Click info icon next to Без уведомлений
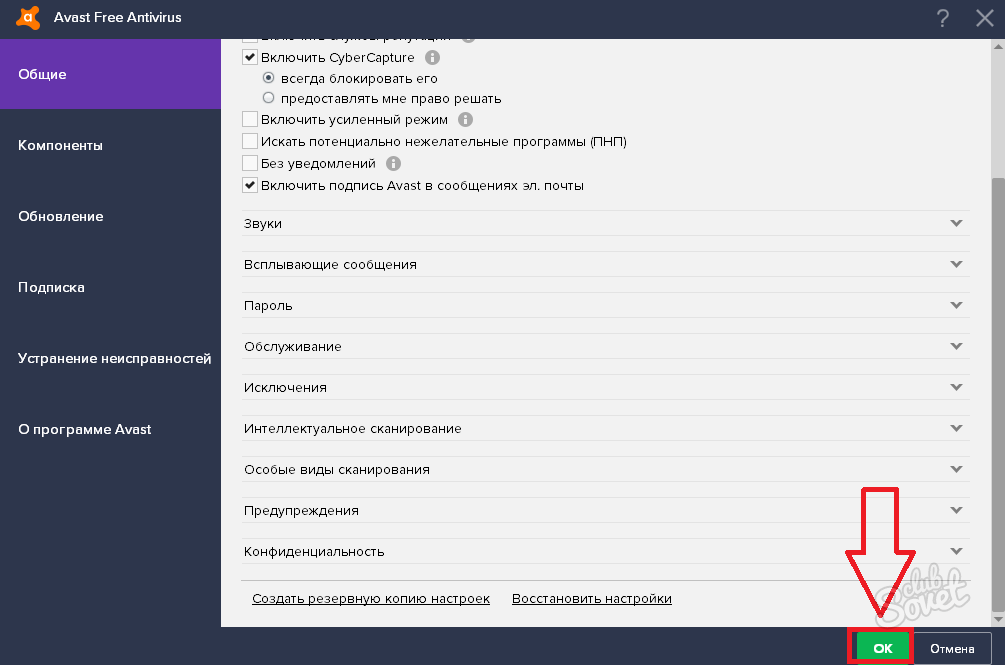 (x=393, y=163)
